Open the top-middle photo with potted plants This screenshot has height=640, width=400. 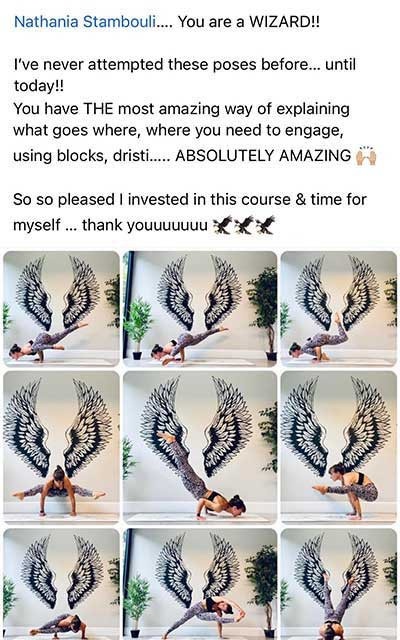click(x=200, y=309)
